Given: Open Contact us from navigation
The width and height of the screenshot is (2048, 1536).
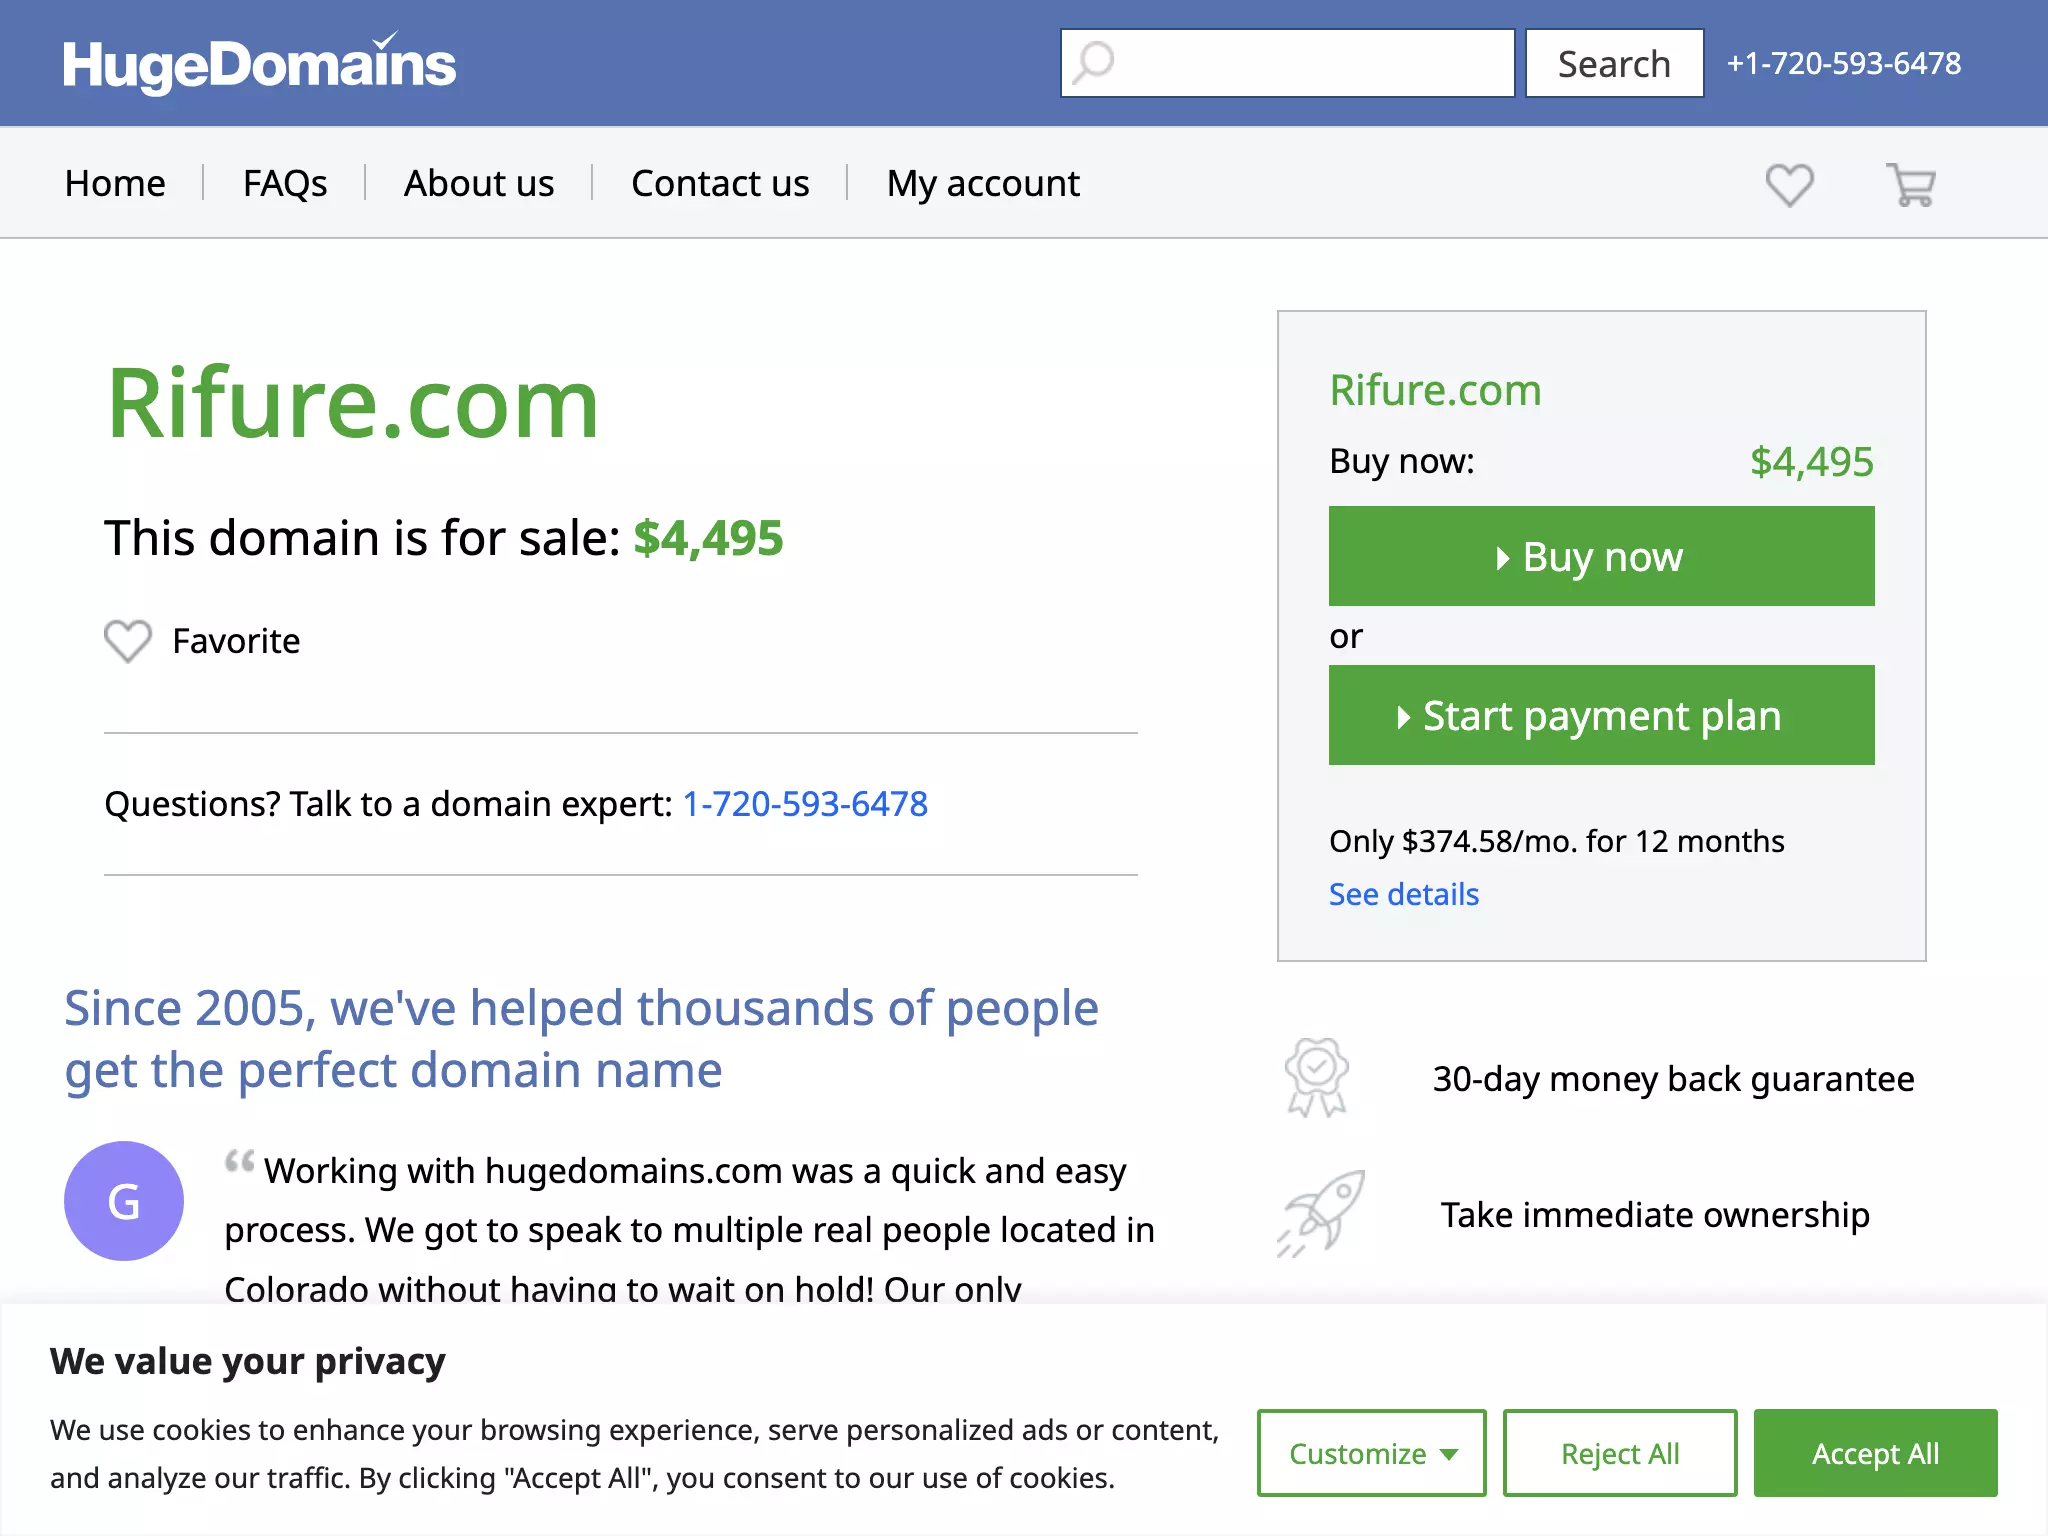Looking at the screenshot, I should coord(720,183).
